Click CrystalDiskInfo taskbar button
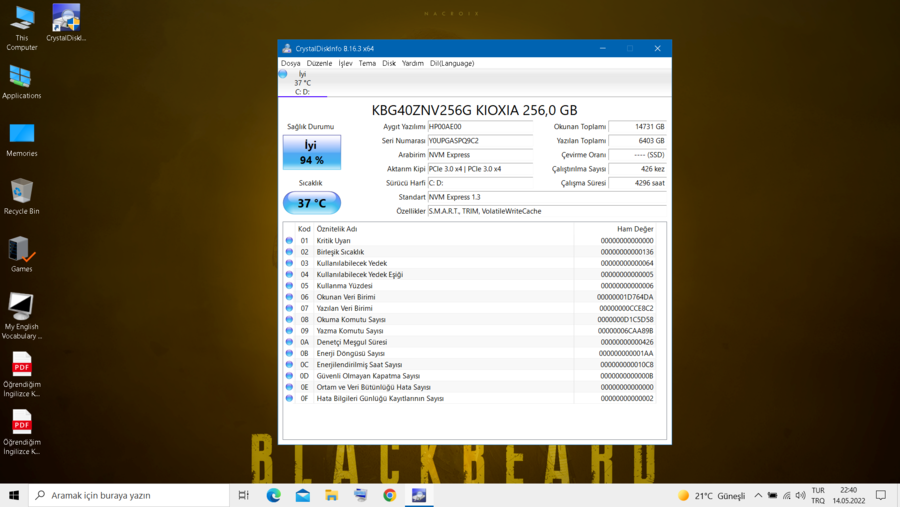The height and width of the screenshot is (507, 900). point(419,495)
